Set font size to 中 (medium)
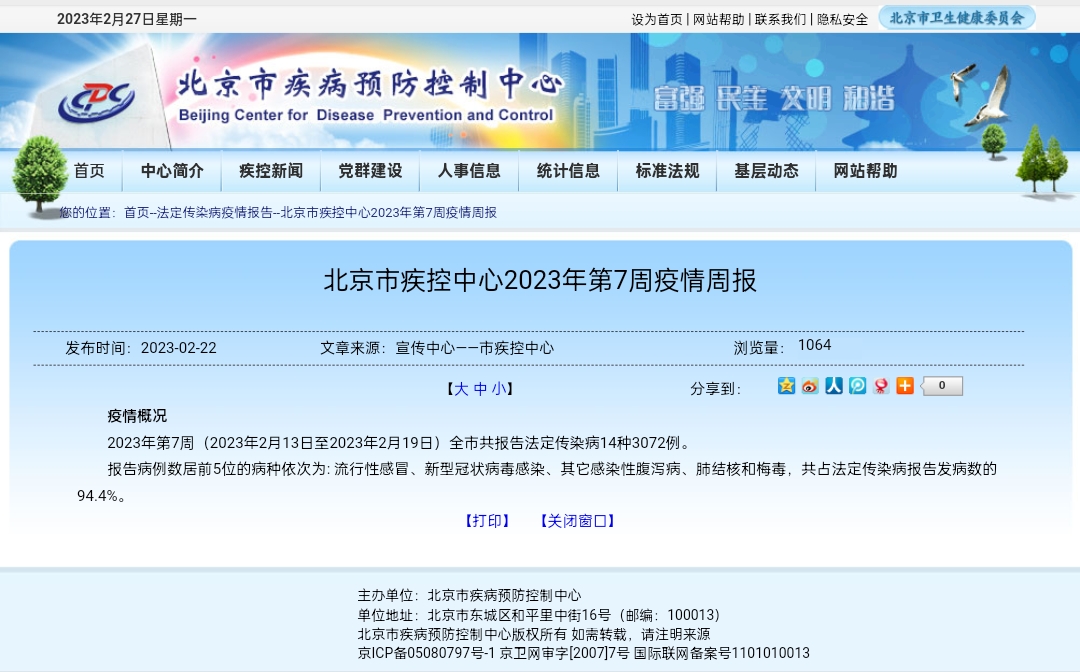 (480, 389)
